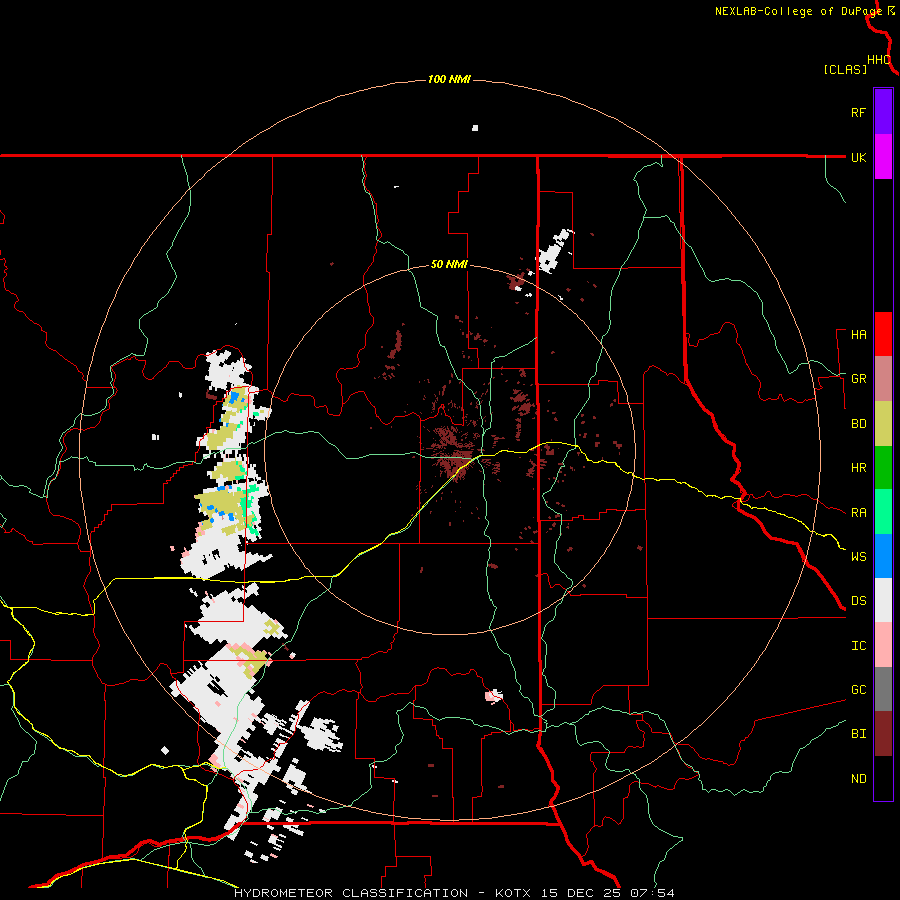900x900 pixels.
Task: Click the RF legend label
Action: 858,112
